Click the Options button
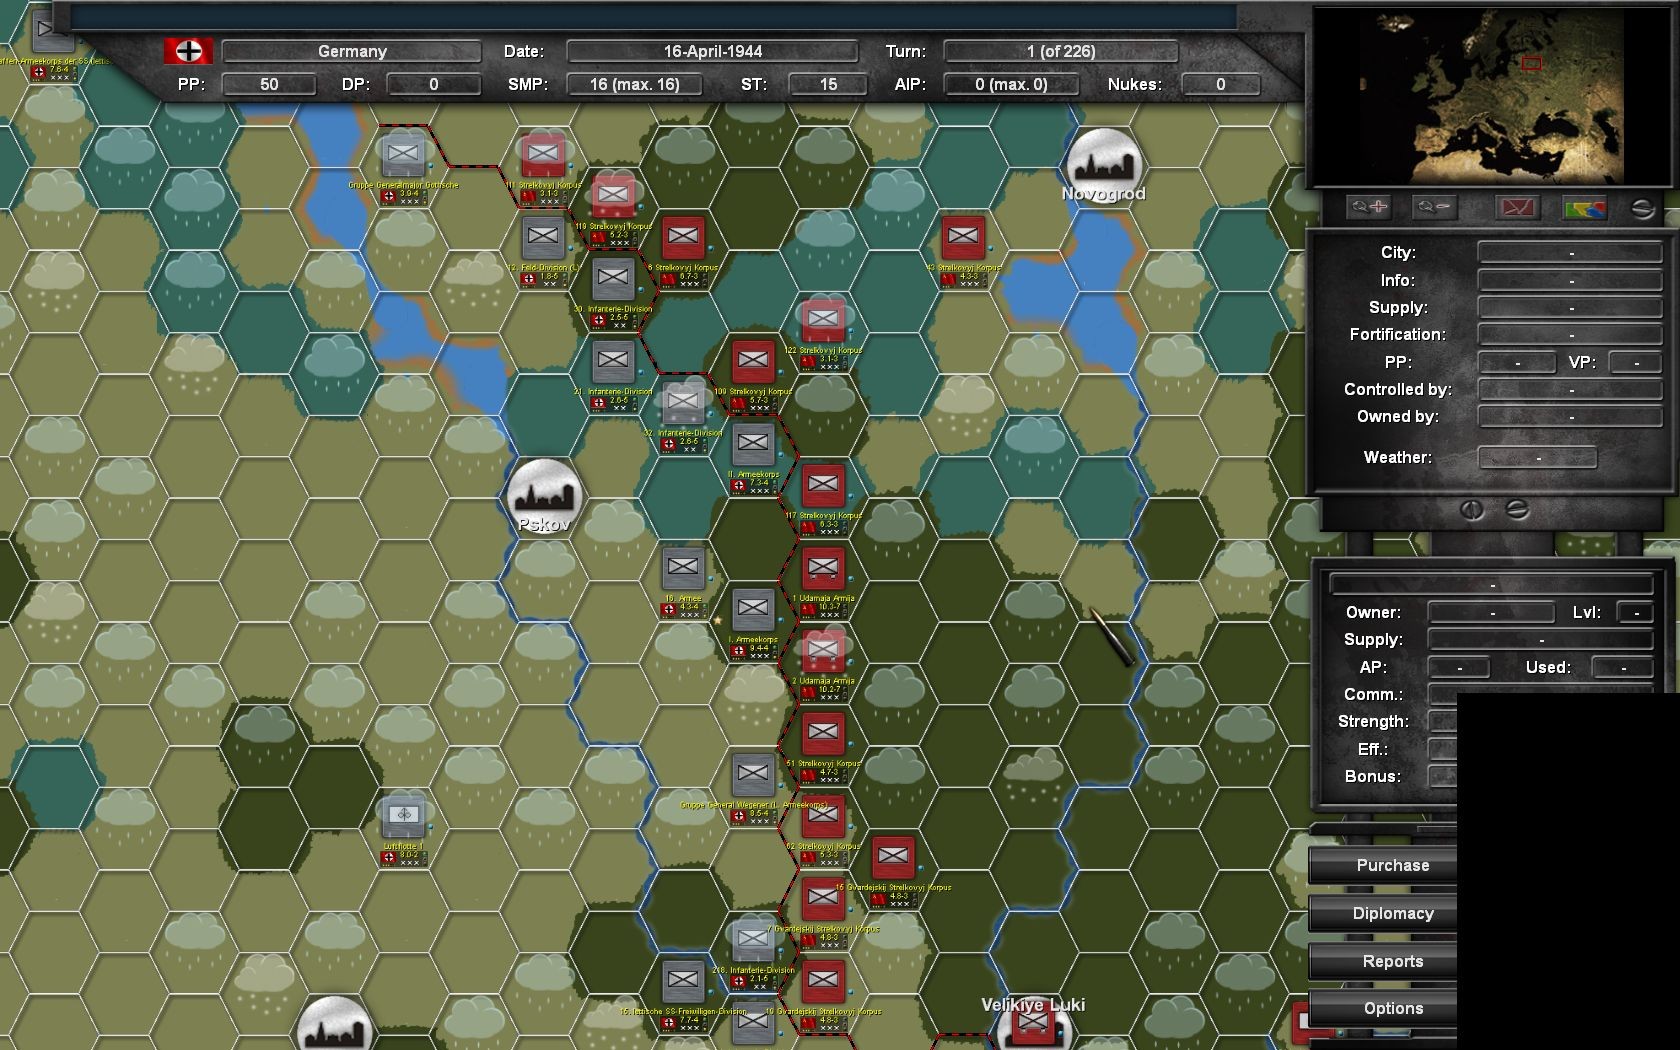 click(1392, 1008)
